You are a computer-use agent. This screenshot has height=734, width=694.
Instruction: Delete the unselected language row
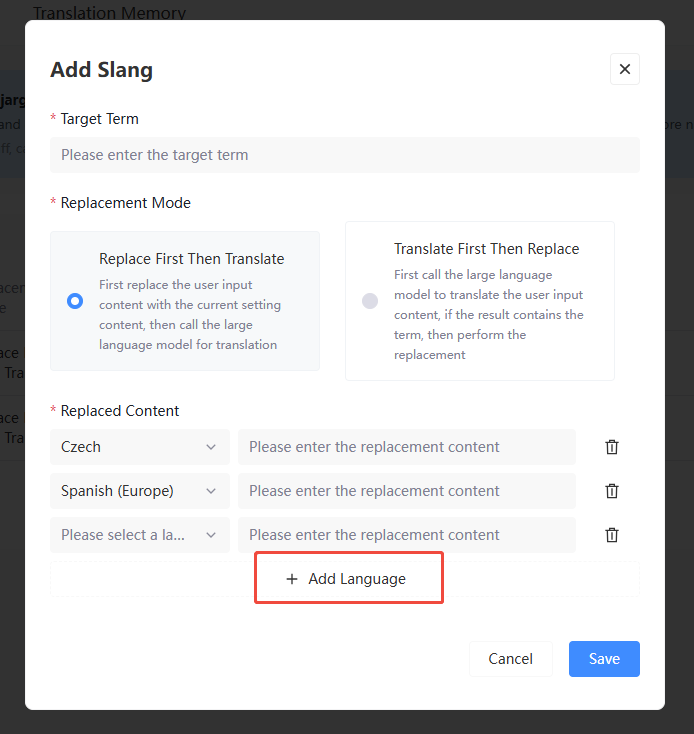[612, 535]
